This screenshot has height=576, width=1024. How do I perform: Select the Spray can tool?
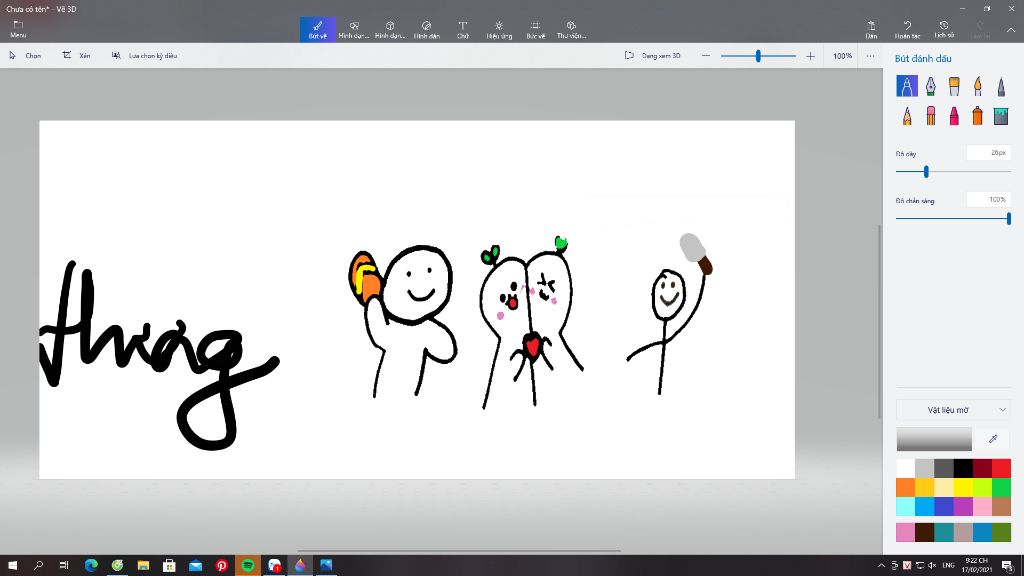[x=978, y=116]
